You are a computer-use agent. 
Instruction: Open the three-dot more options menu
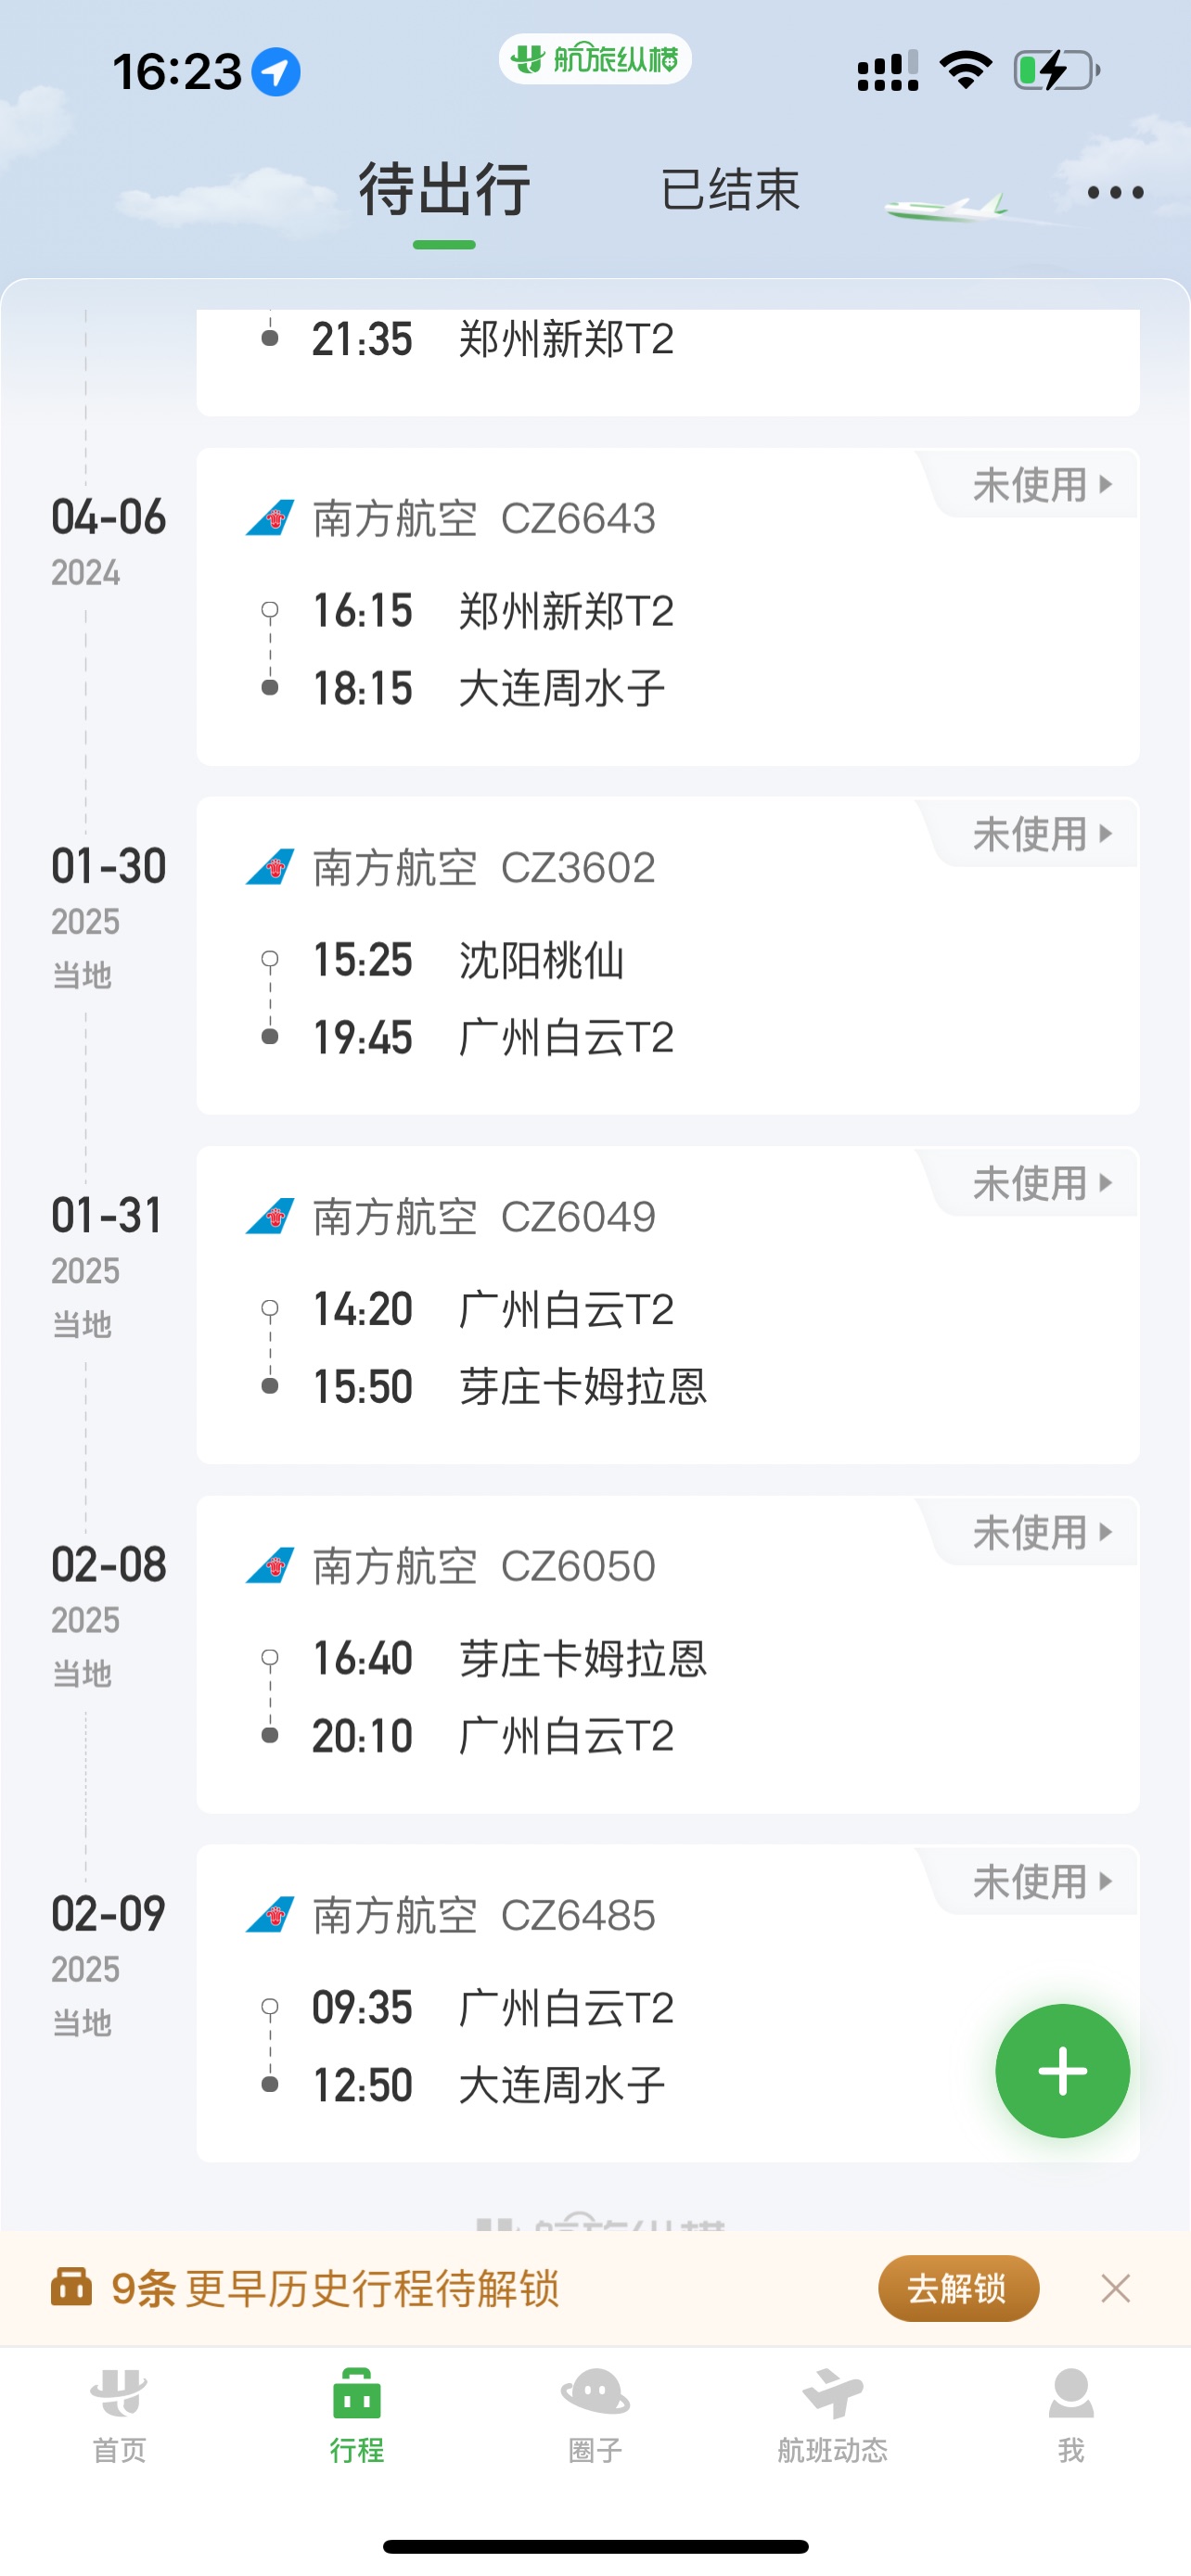coord(1115,192)
